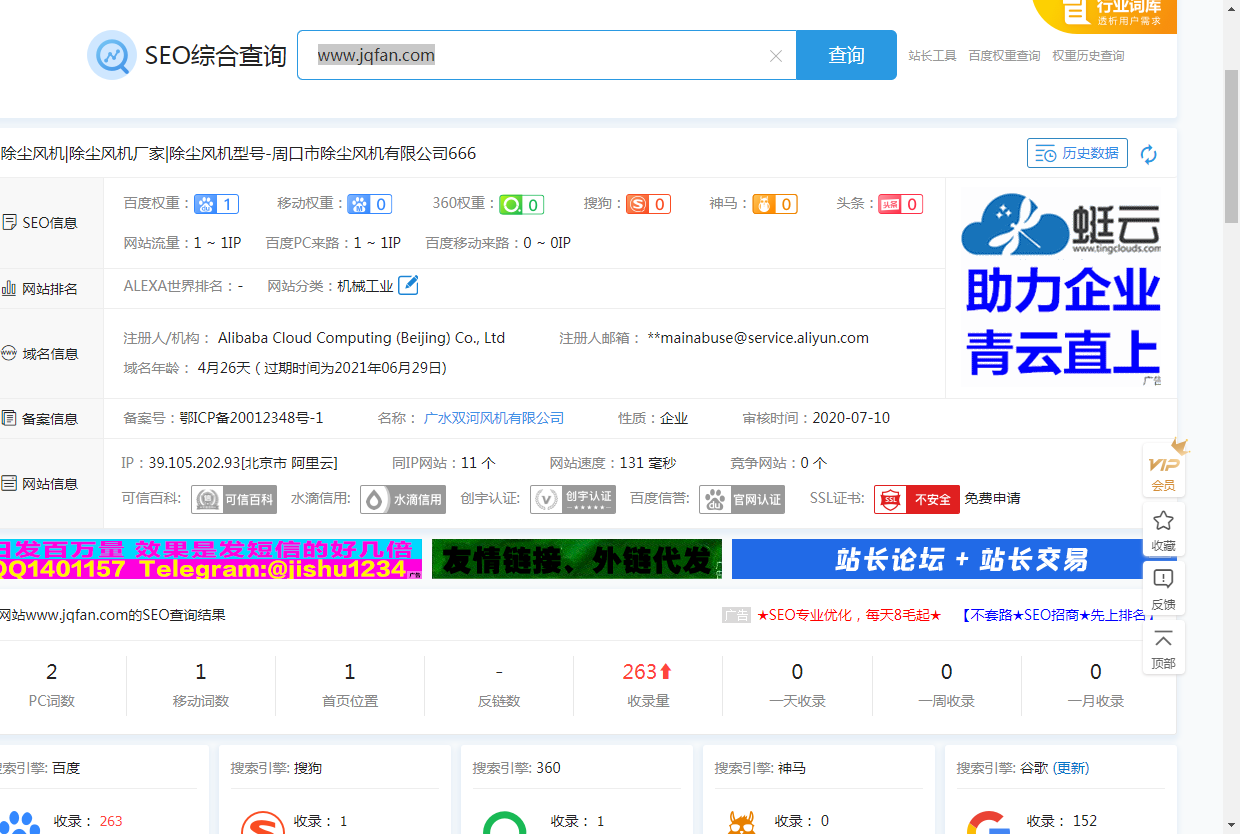Click the 历史数据 button
The image size is (1240, 834).
click(x=1077, y=153)
